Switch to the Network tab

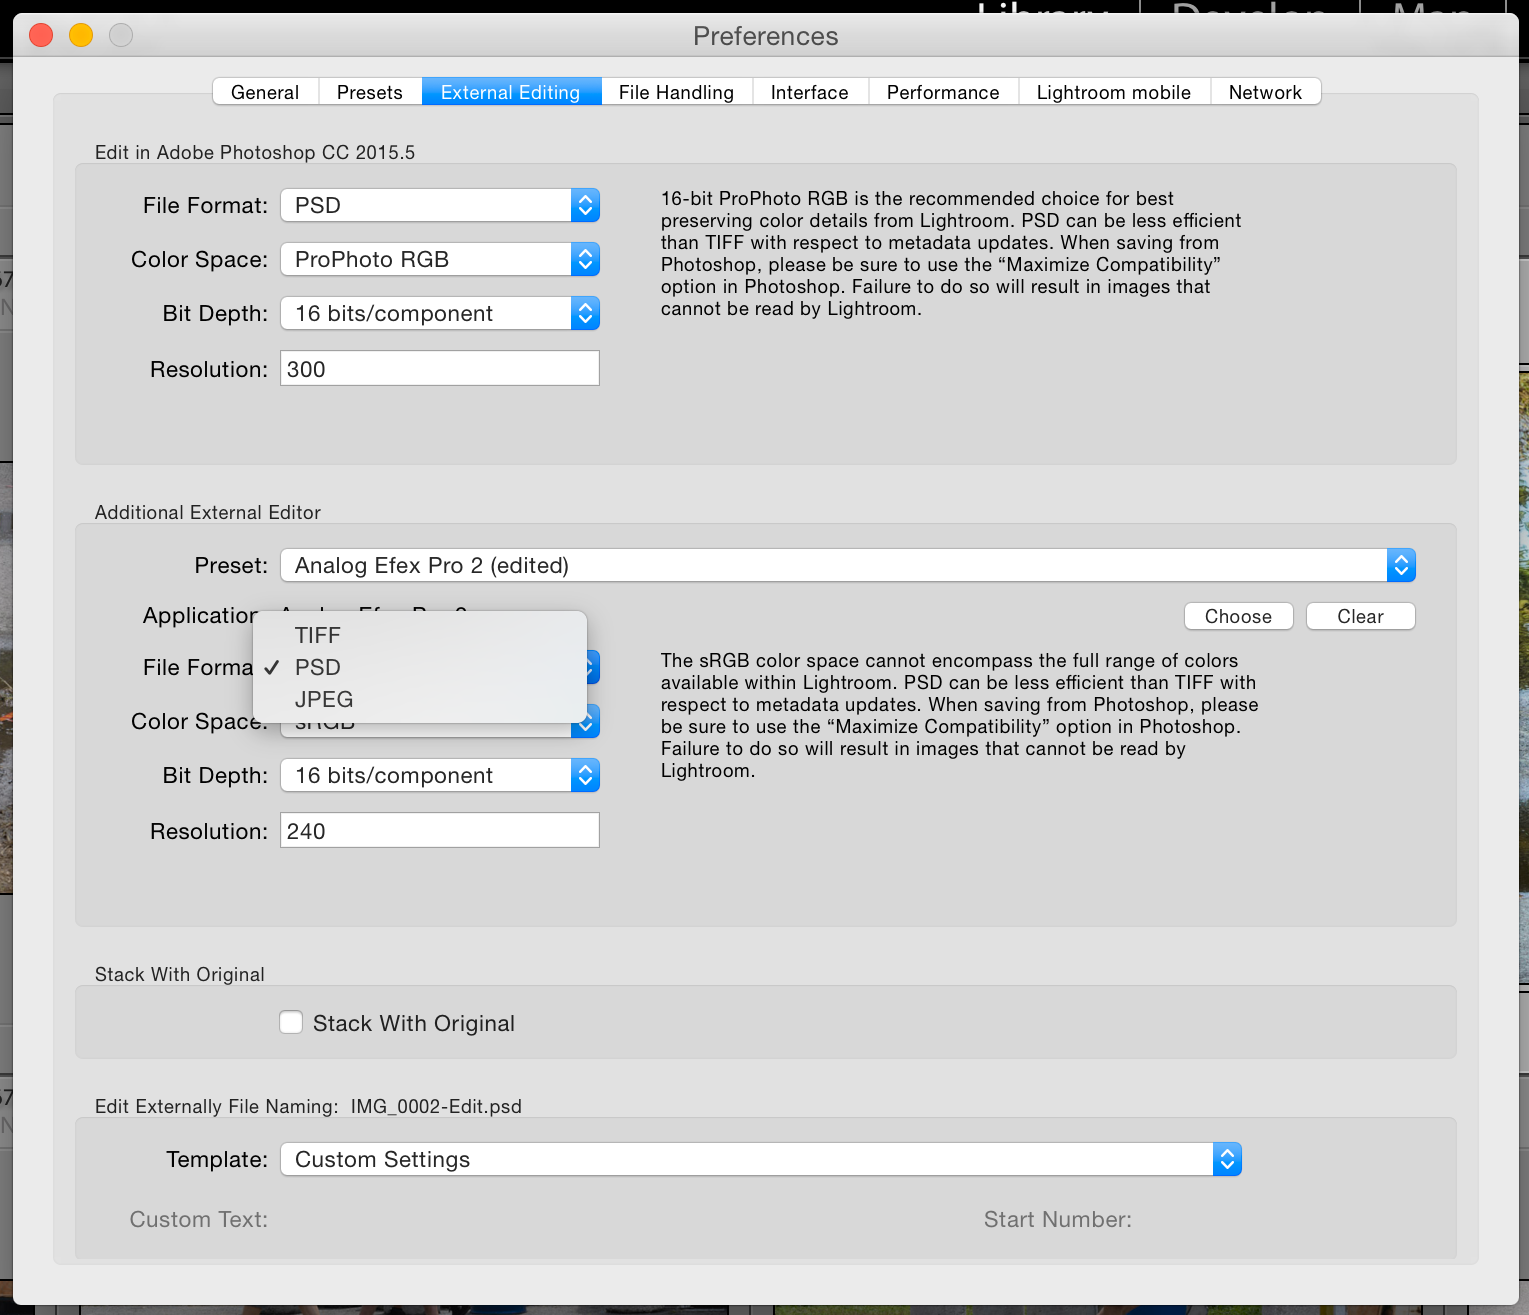(1264, 92)
